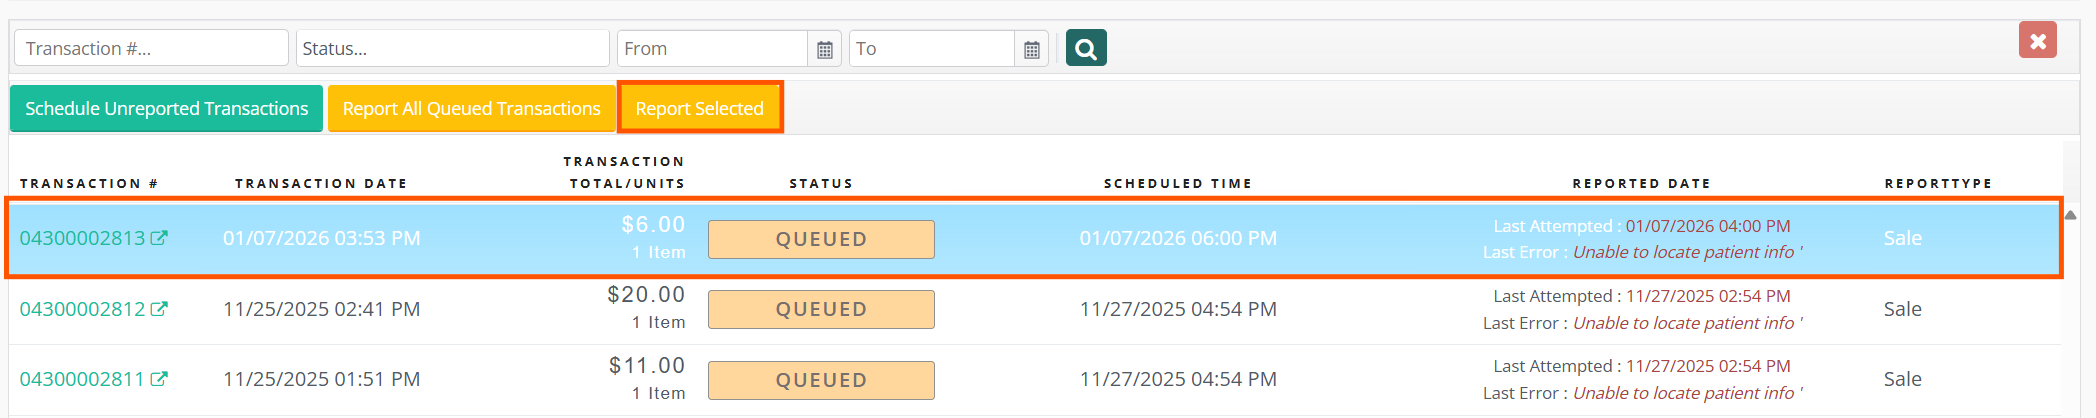Click Schedule Unreported Transactions button
2096x418 pixels.
166,108
